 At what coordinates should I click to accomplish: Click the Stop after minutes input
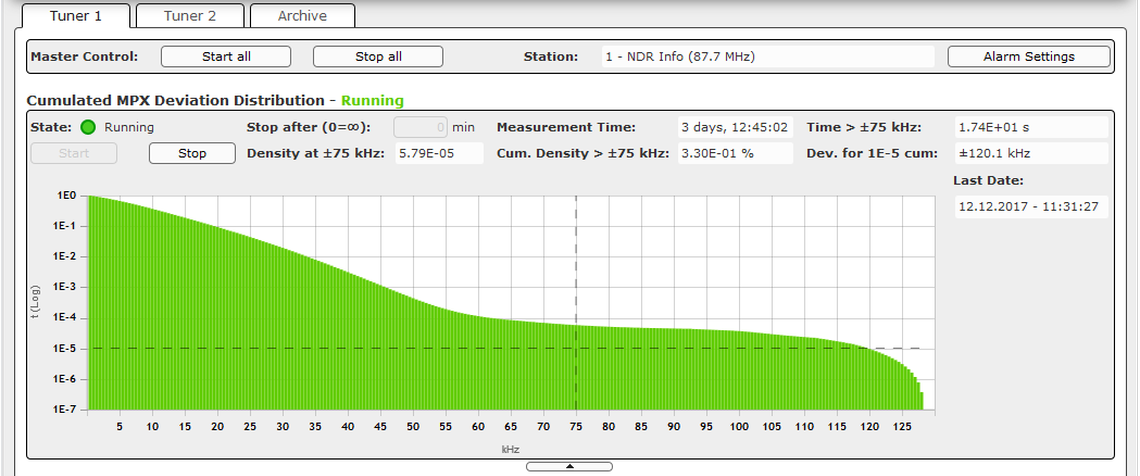click(x=421, y=127)
